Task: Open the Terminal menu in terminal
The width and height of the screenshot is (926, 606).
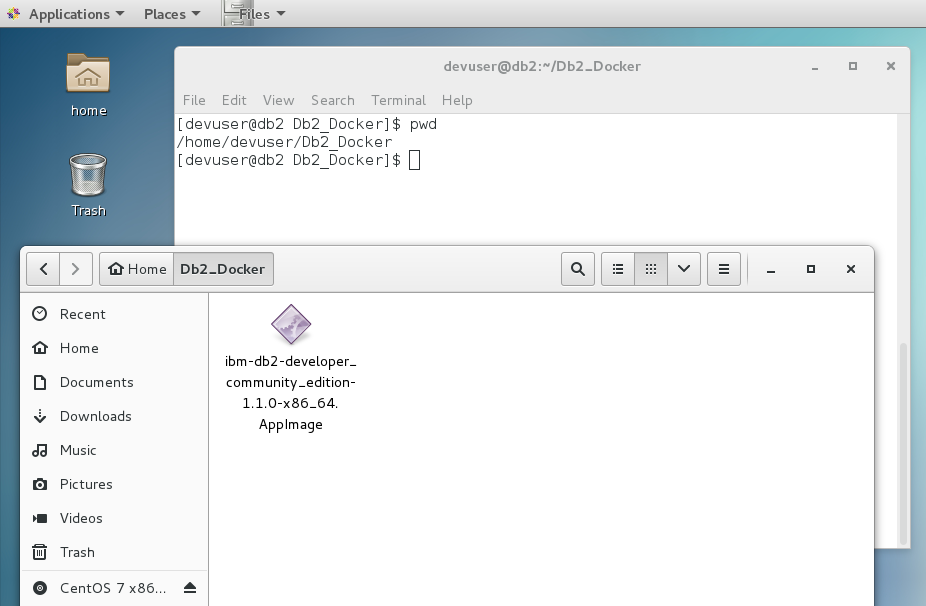Action: 398,100
